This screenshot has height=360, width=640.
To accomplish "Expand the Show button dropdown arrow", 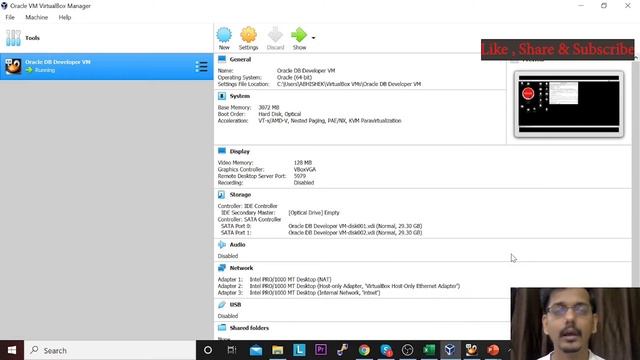I will [x=313, y=38].
